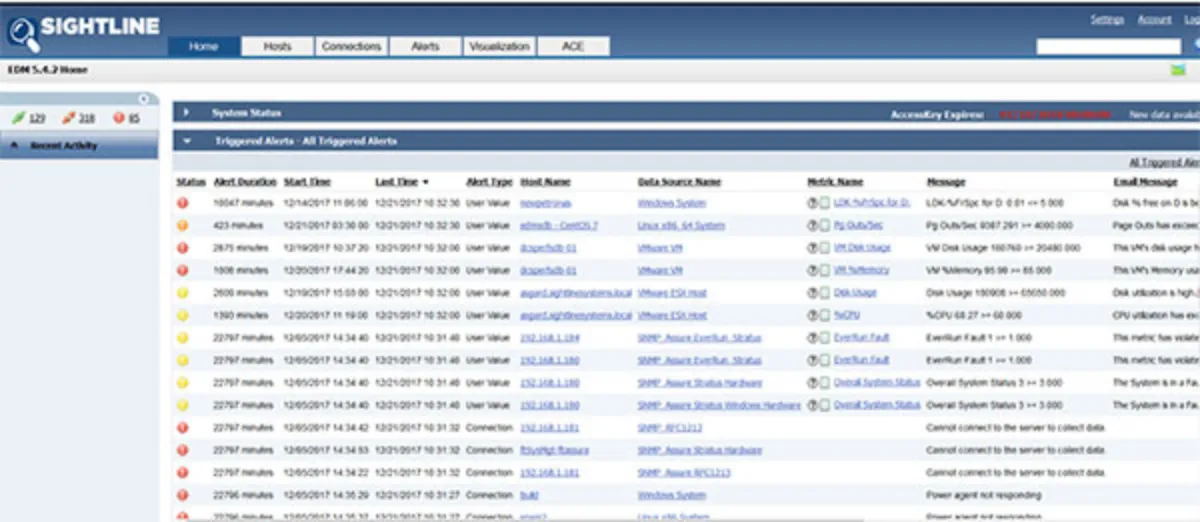Open the VM %Memory metric link
Screen dimensions: 1200x522
pyautogui.click(x=862, y=270)
